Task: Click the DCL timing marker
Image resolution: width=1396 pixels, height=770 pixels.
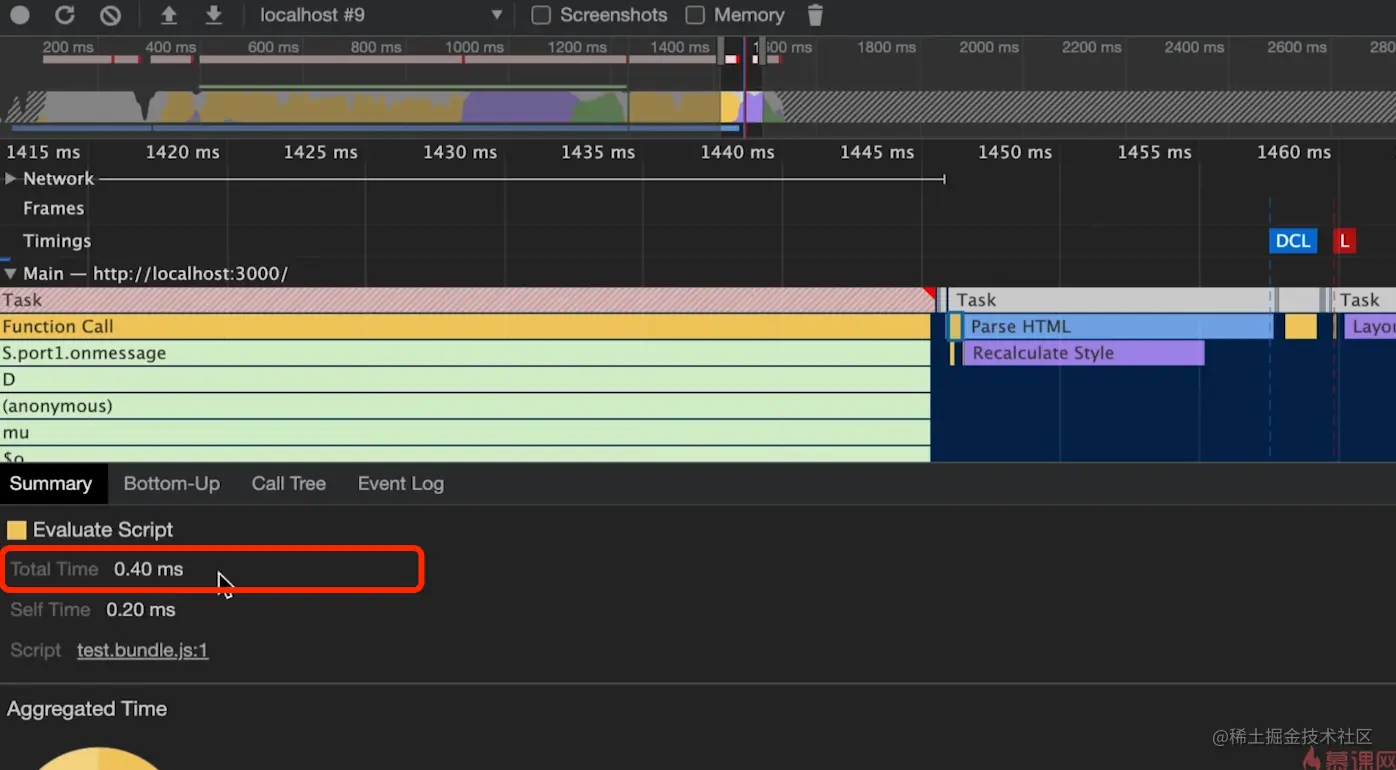Action: tap(1293, 241)
